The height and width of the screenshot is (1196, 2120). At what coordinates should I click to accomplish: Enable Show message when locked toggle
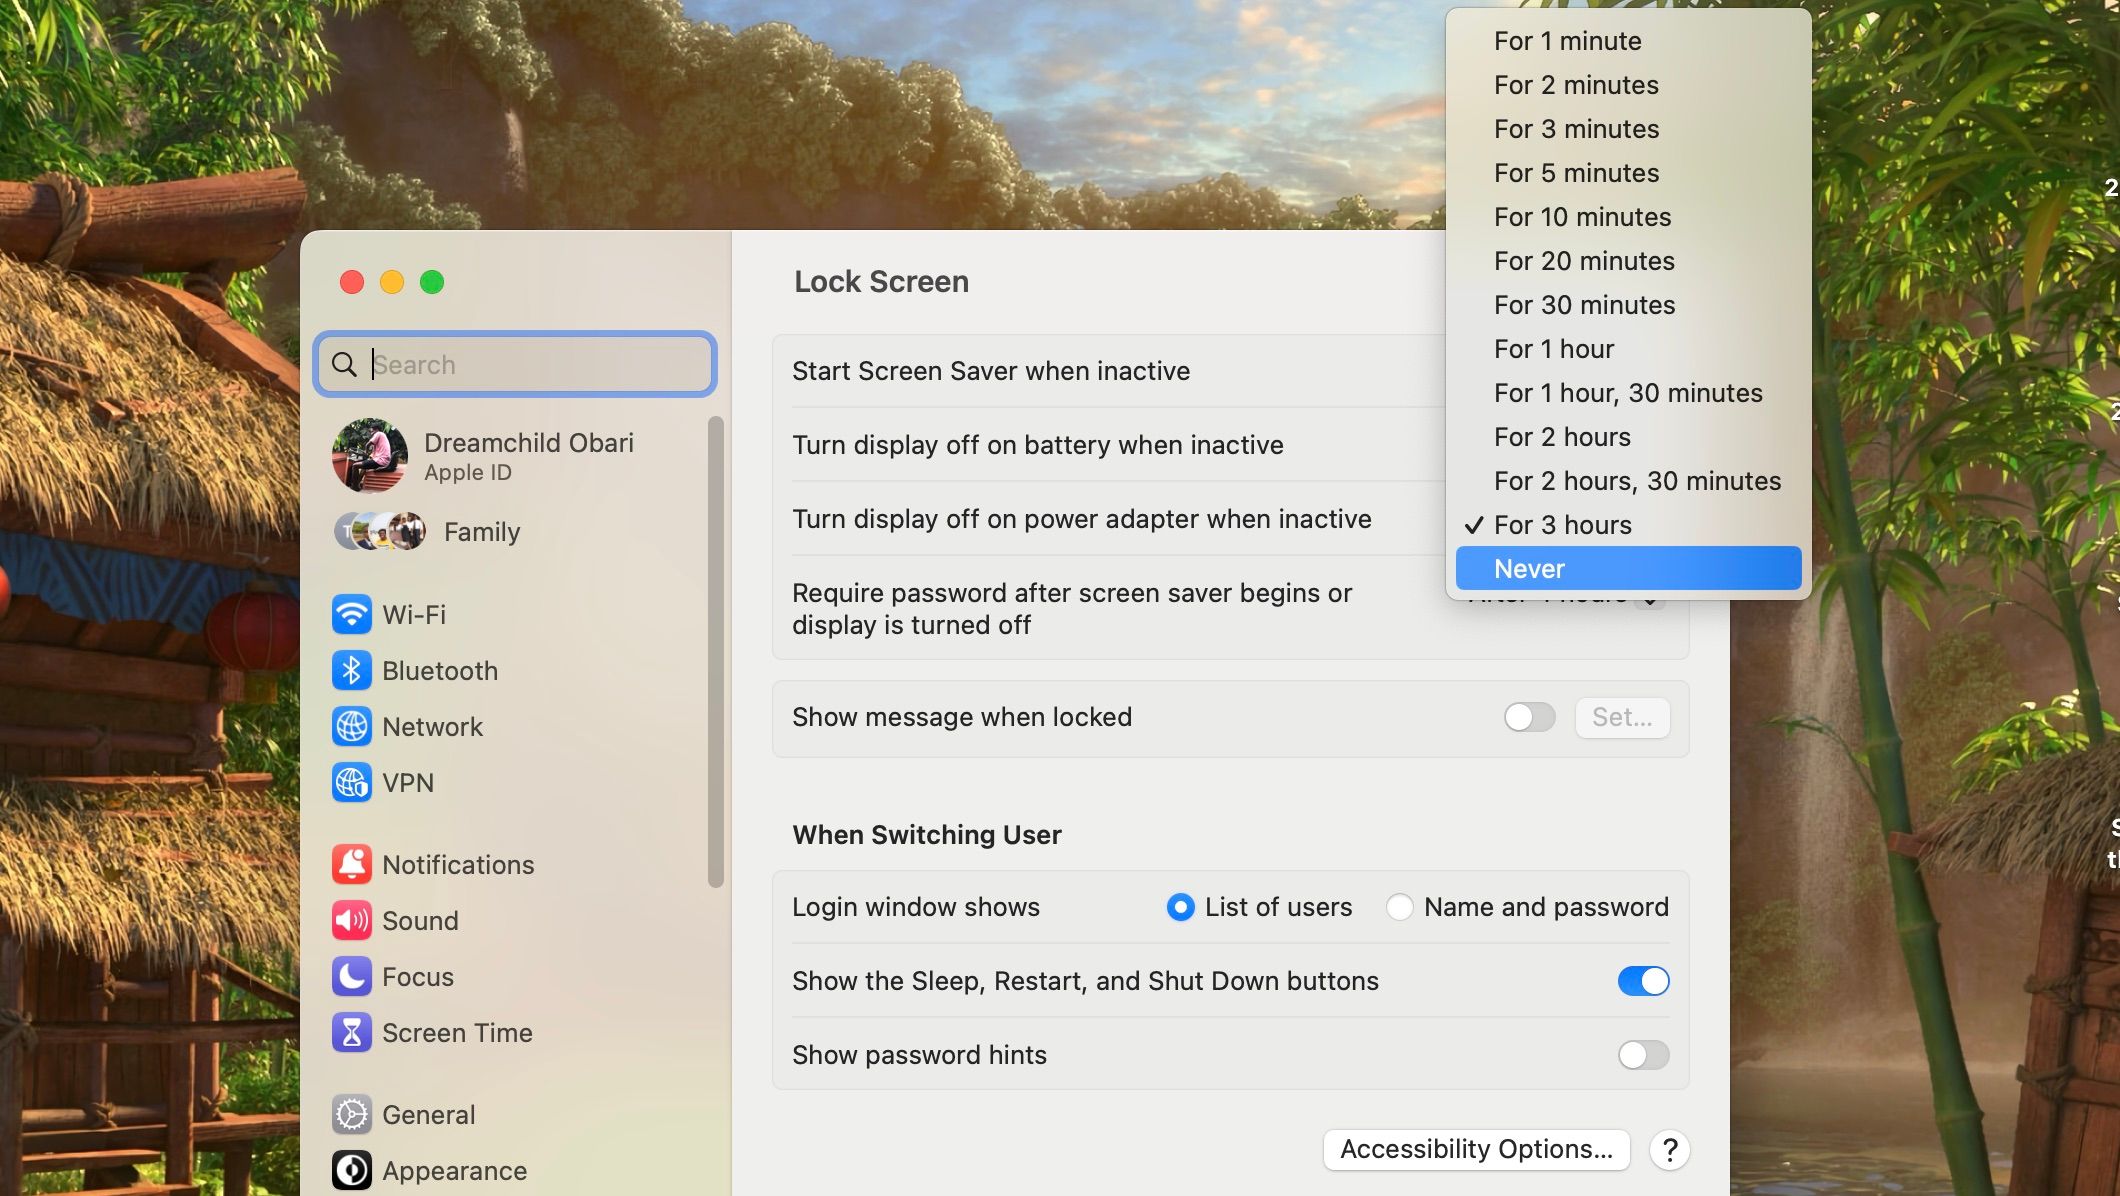point(1529,717)
